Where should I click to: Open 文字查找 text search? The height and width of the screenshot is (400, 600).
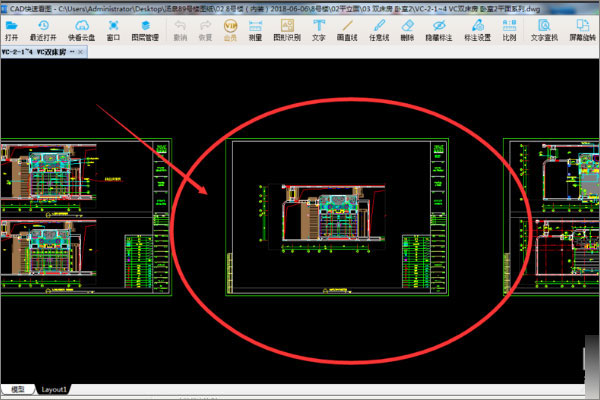(544, 27)
